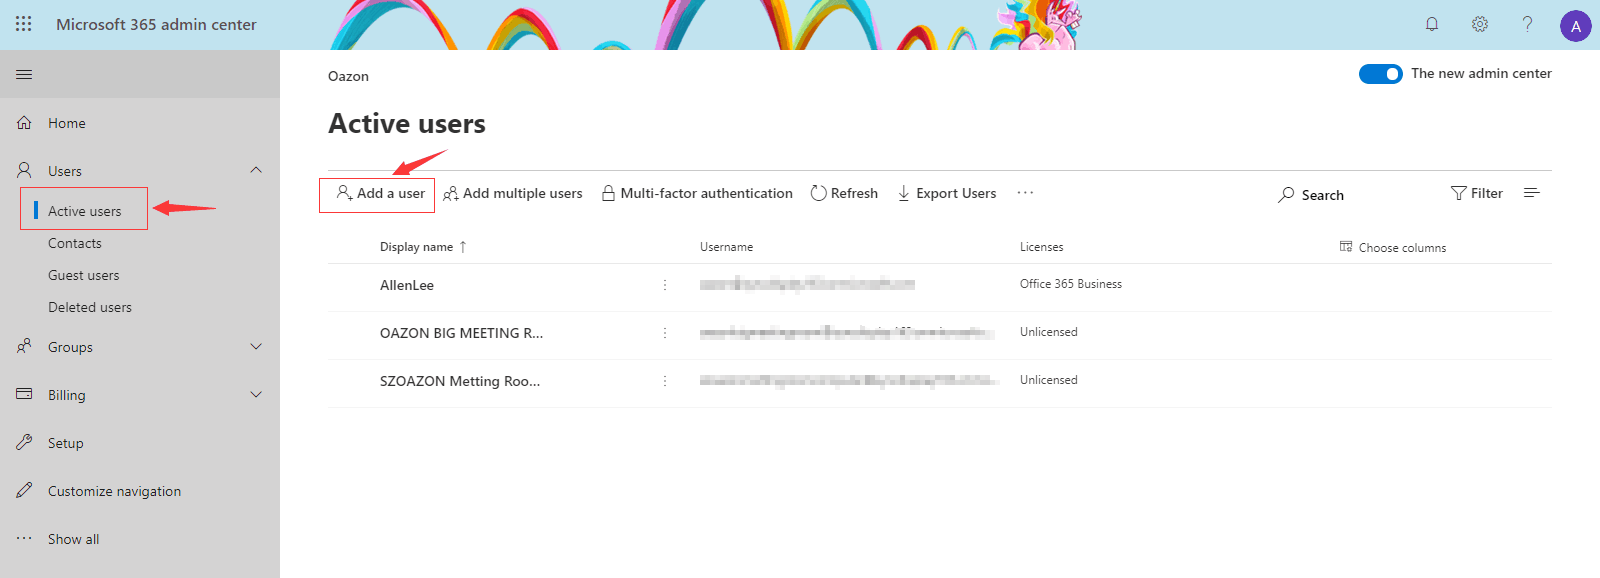Image resolution: width=1600 pixels, height=578 pixels.
Task: Open the toolbar more options ellipsis
Action: (1025, 192)
